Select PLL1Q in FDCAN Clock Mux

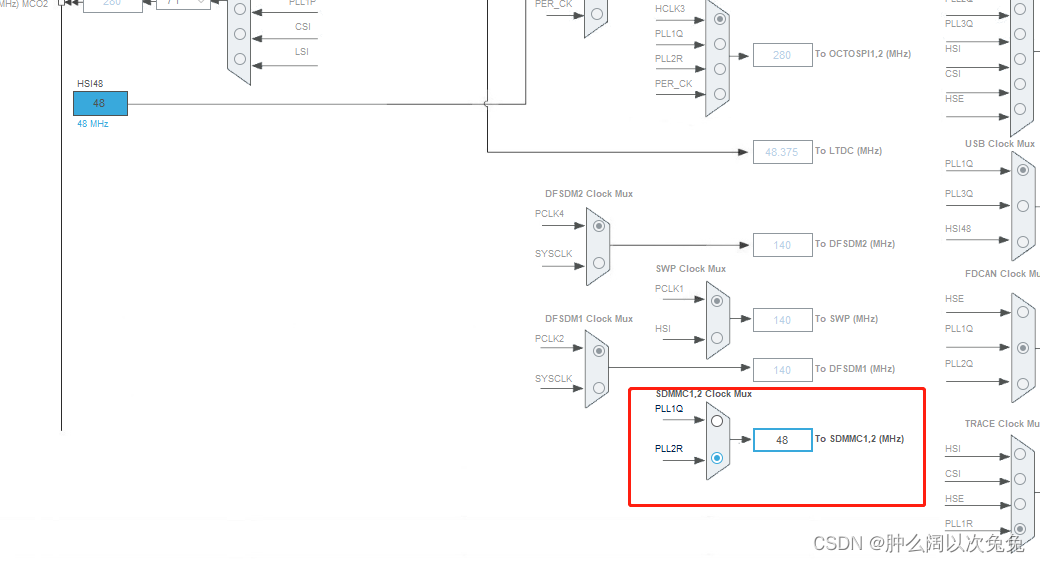tap(1023, 348)
